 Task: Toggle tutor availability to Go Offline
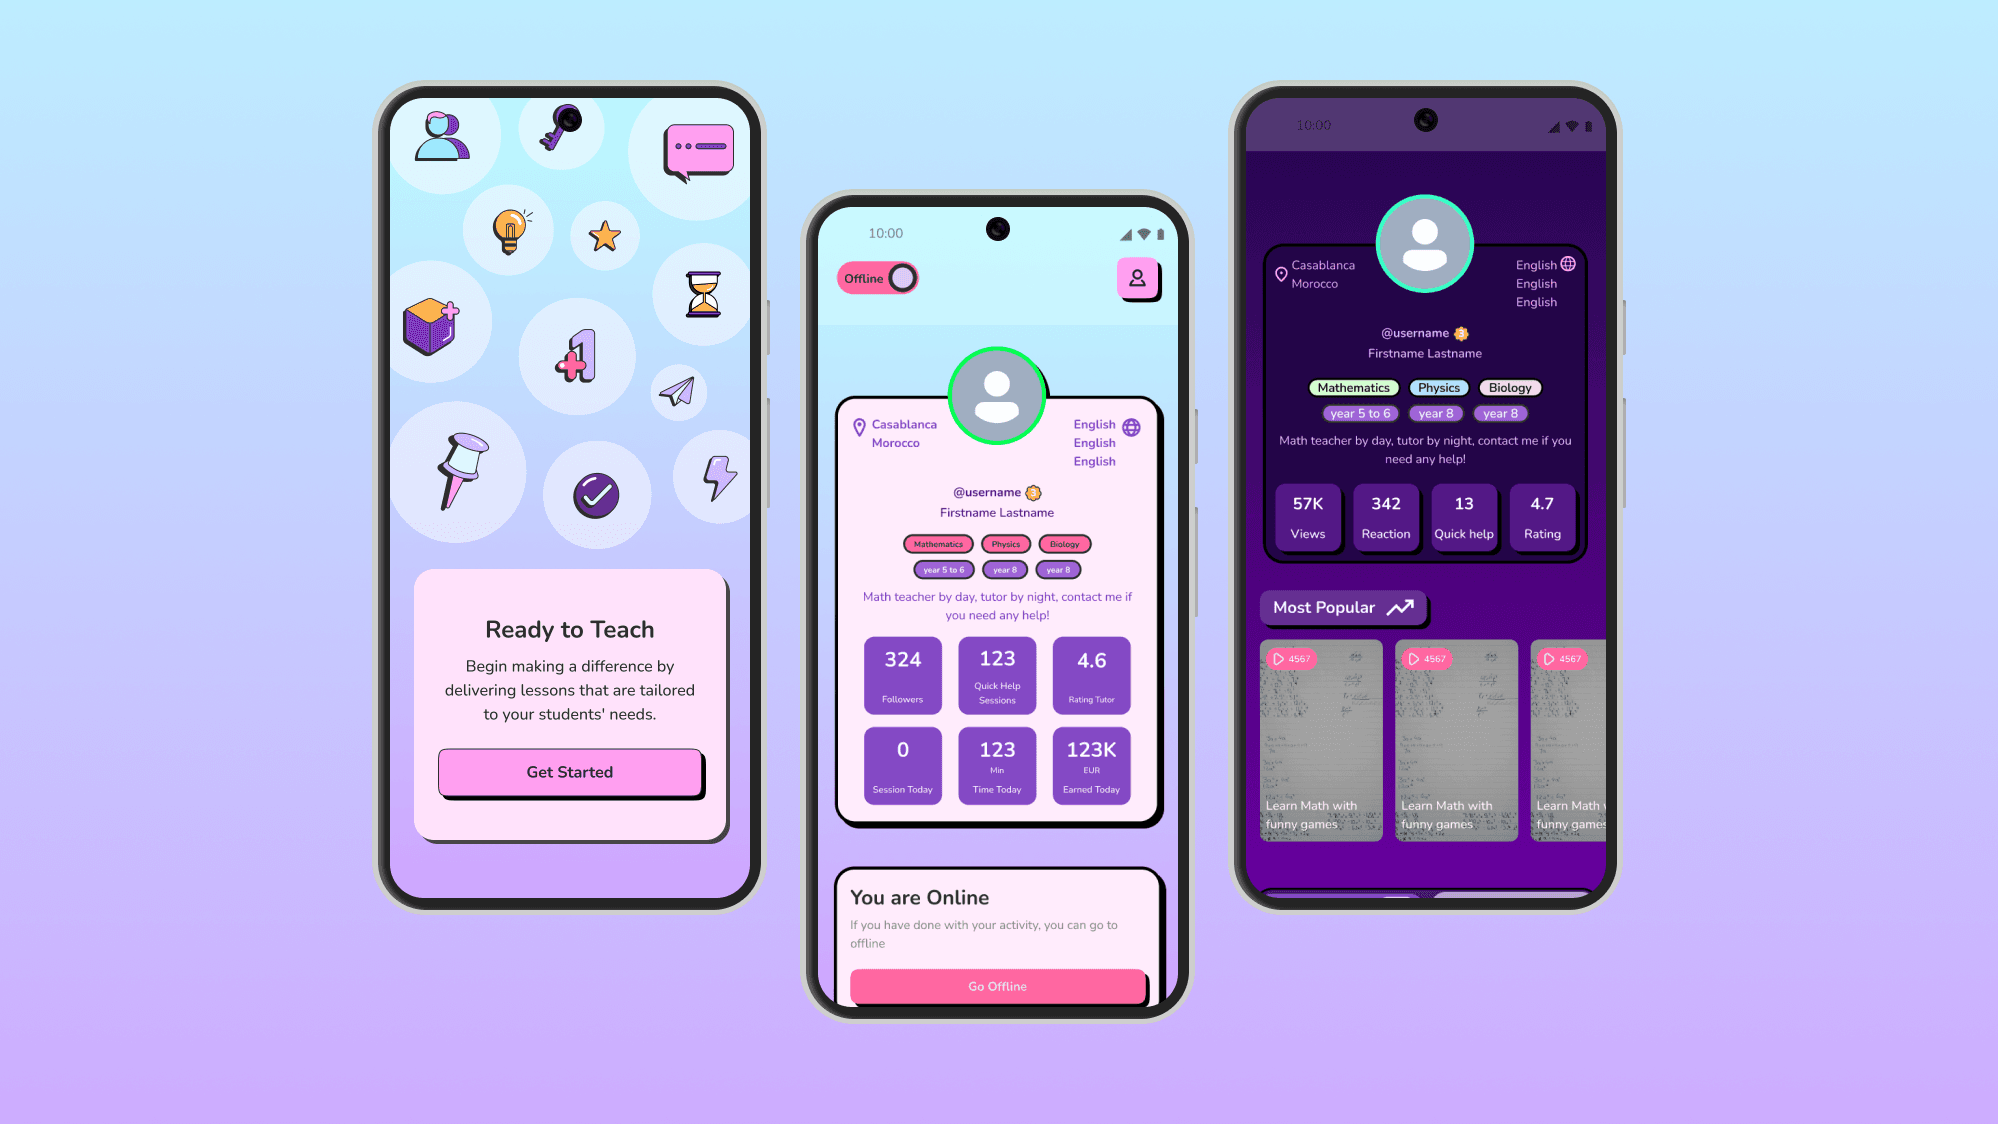[996, 985]
